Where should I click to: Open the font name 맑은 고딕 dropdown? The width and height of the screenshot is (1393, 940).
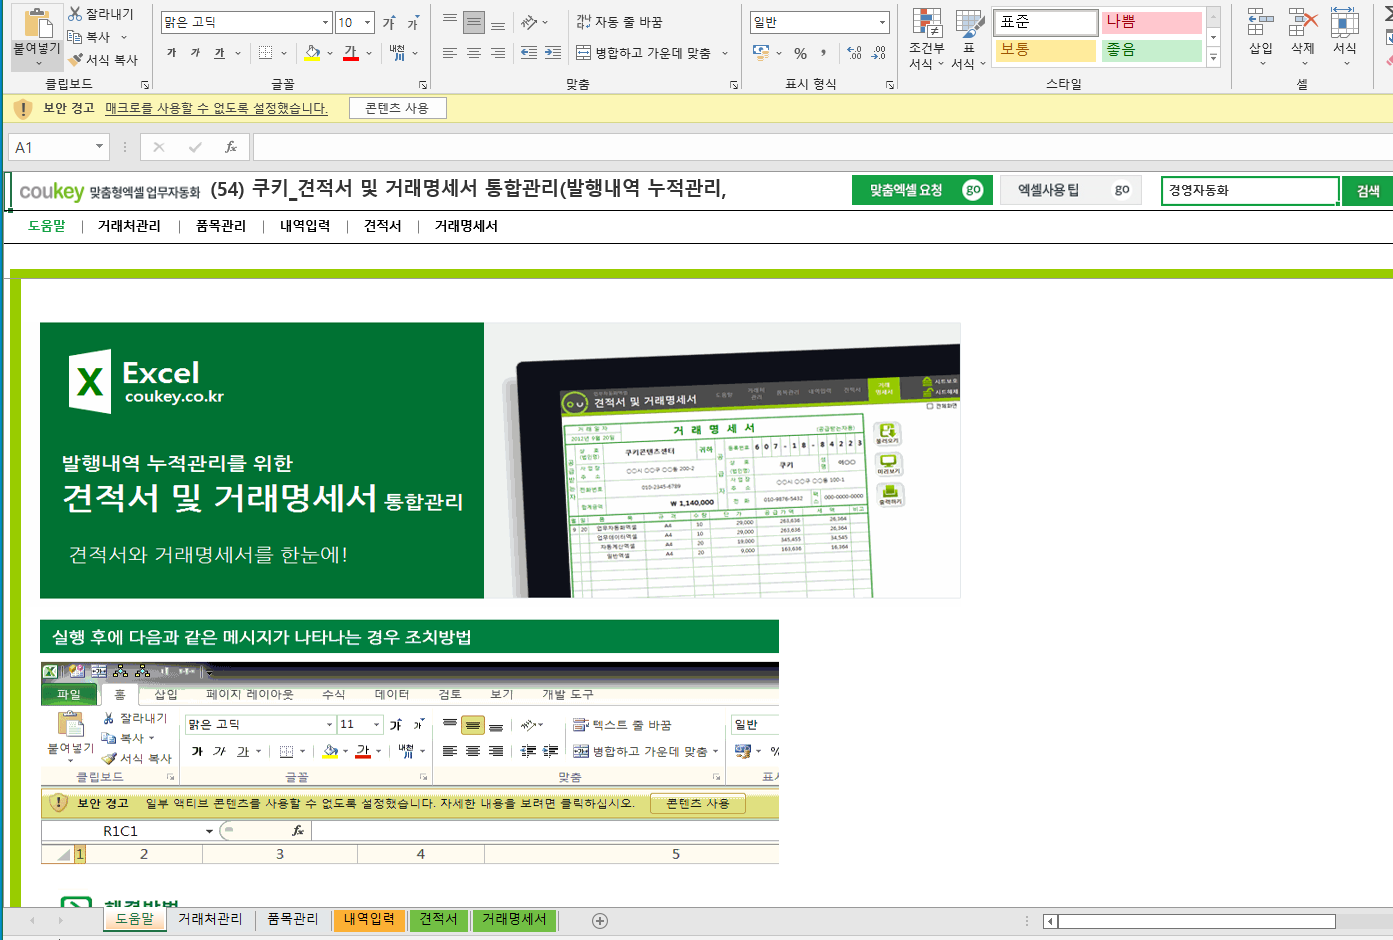point(326,22)
